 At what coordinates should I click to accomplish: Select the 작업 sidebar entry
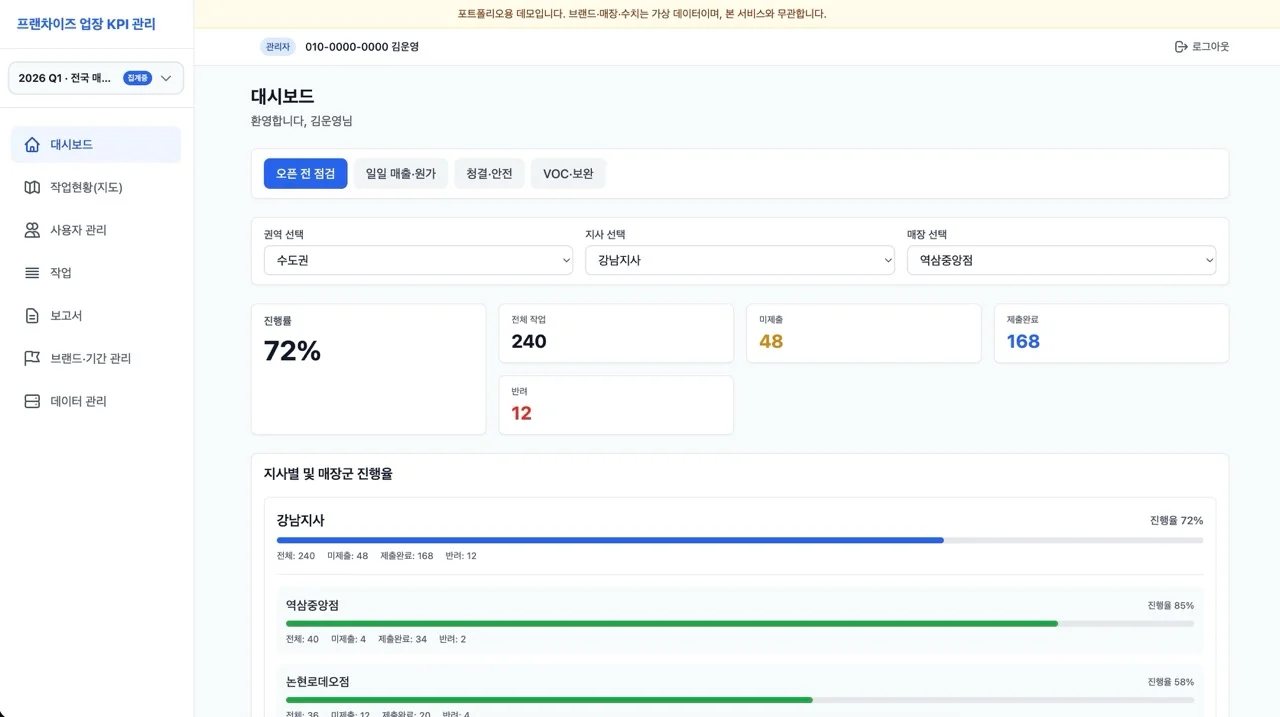96,273
